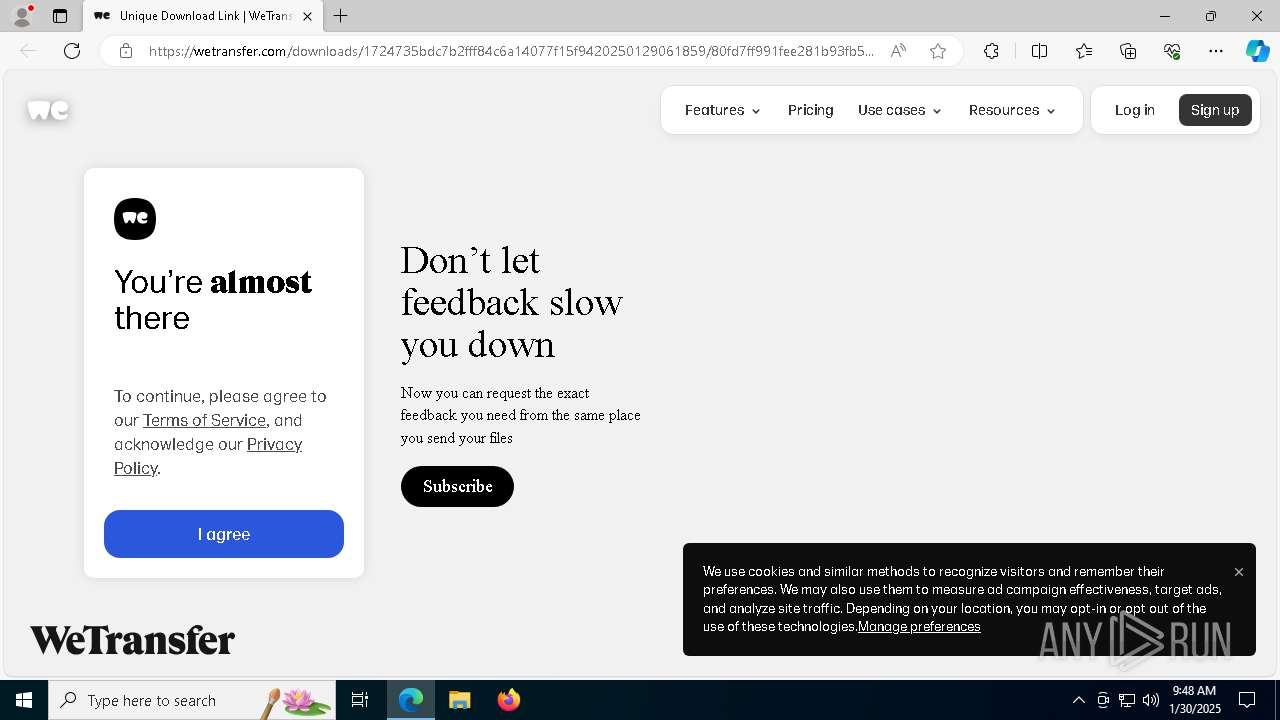
Task: Open the Copilot sidebar icon
Action: coord(1257,51)
